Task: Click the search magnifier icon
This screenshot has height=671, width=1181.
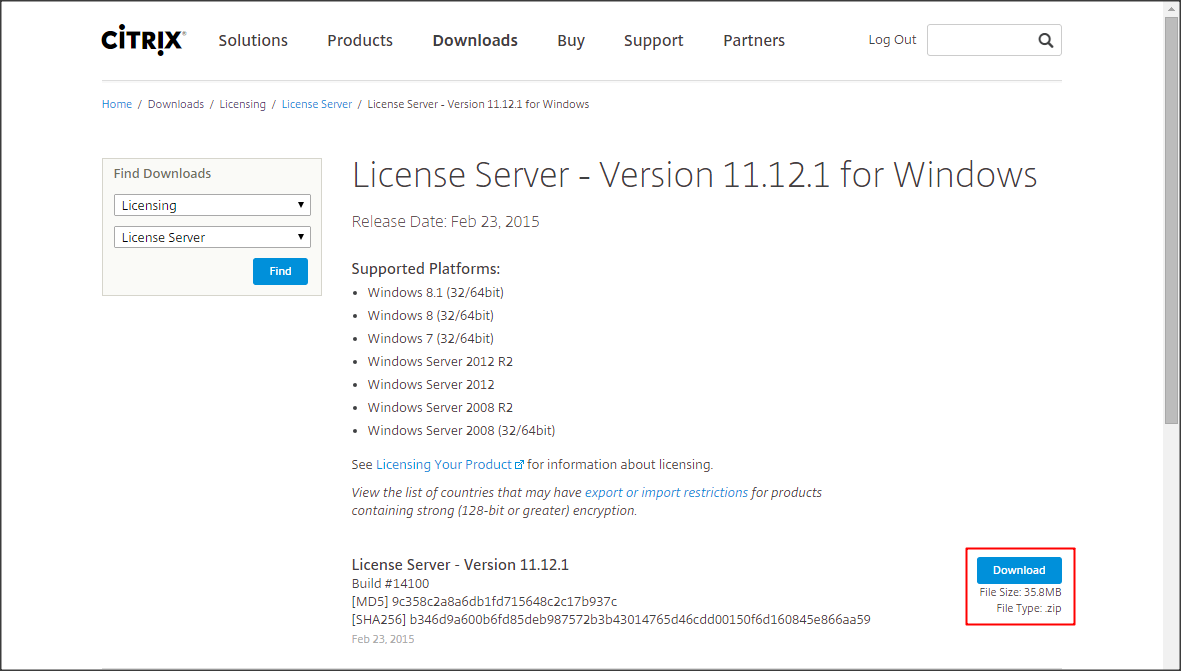Action: click(x=1045, y=40)
